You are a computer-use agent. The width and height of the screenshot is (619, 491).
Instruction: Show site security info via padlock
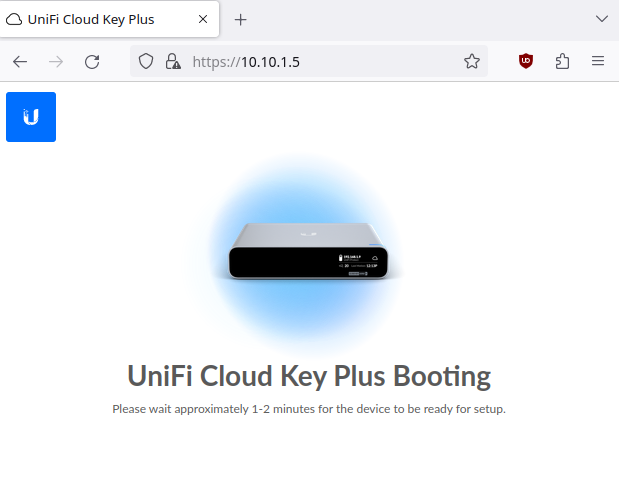tap(172, 61)
